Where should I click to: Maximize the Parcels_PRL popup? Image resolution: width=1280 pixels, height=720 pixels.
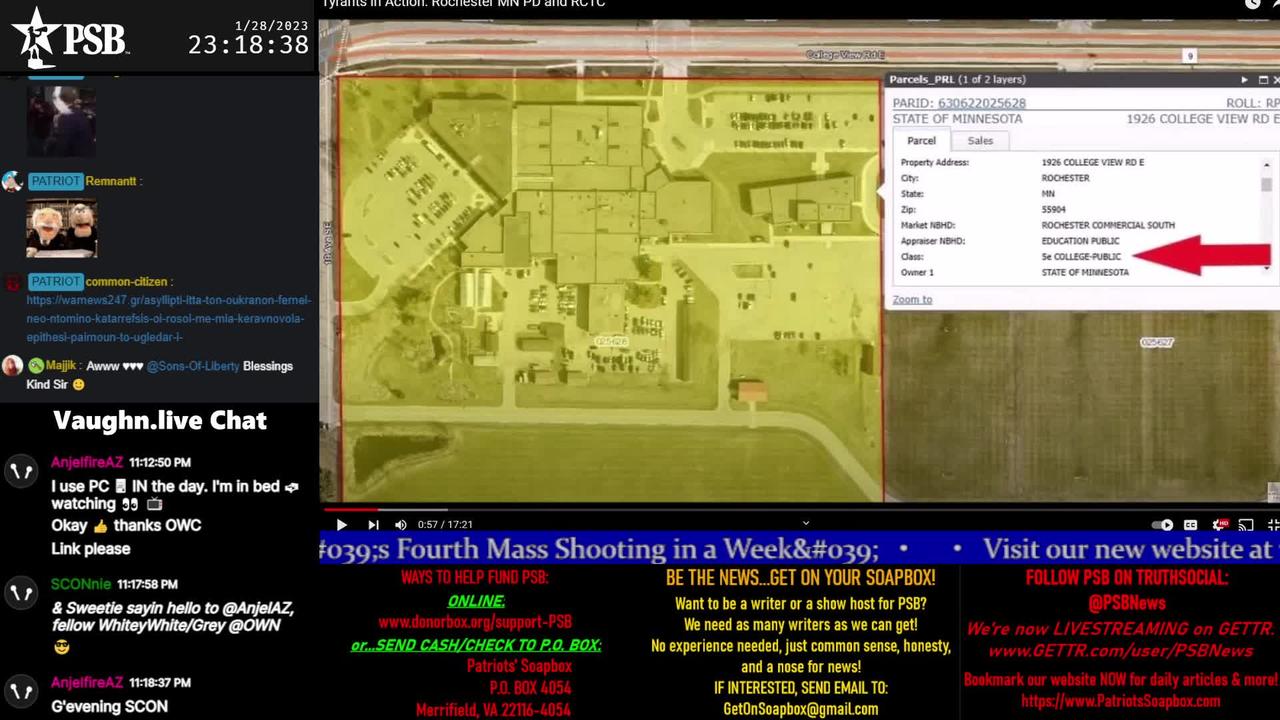coord(1262,80)
